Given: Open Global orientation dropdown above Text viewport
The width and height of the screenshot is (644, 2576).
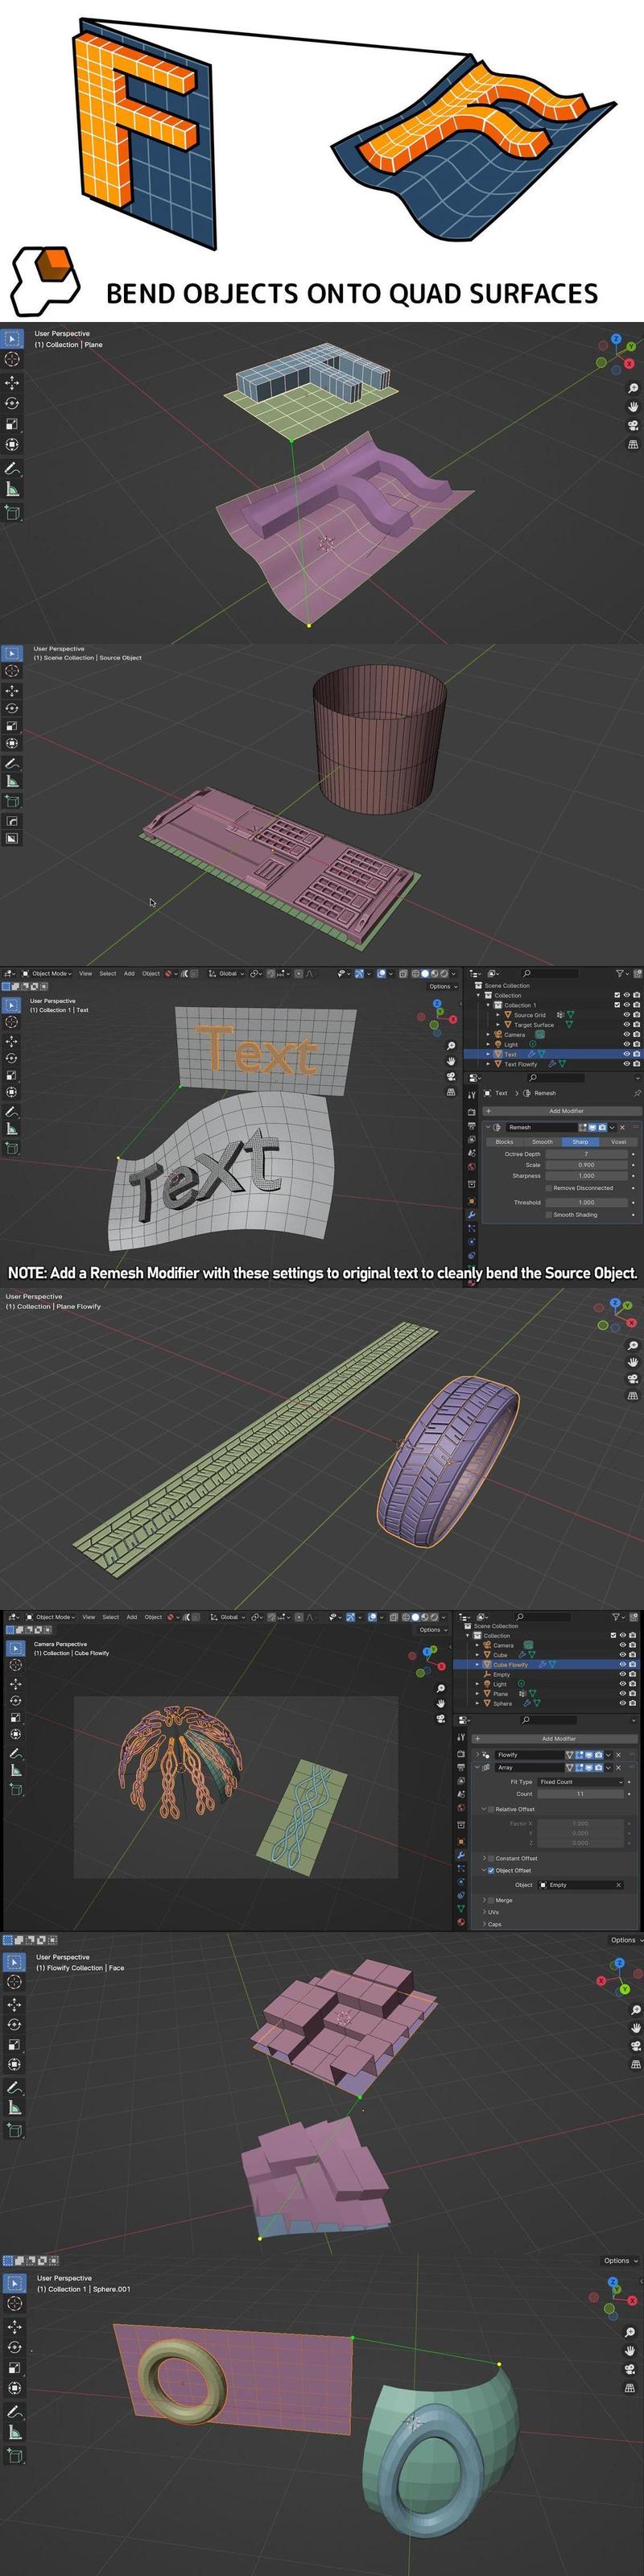Looking at the screenshot, I should point(228,973).
